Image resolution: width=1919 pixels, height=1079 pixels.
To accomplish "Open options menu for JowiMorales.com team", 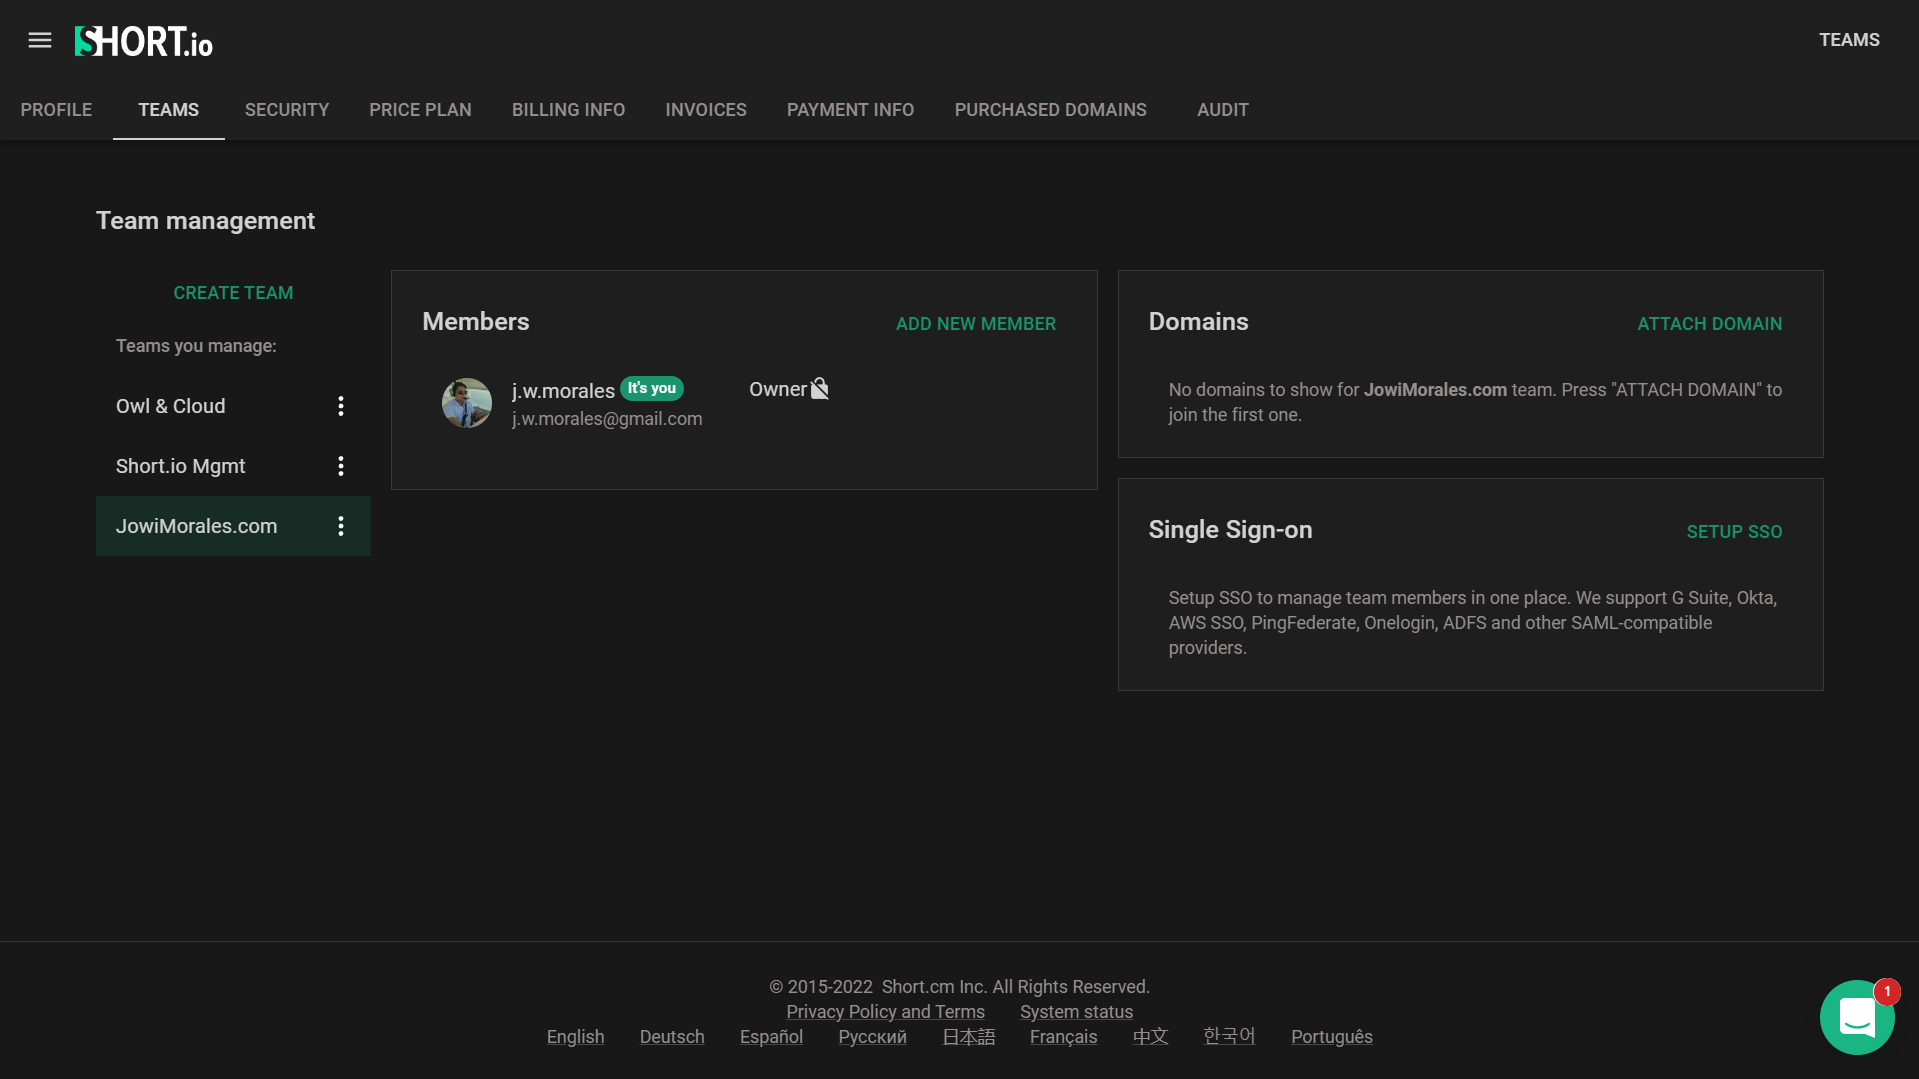I will tap(341, 526).
